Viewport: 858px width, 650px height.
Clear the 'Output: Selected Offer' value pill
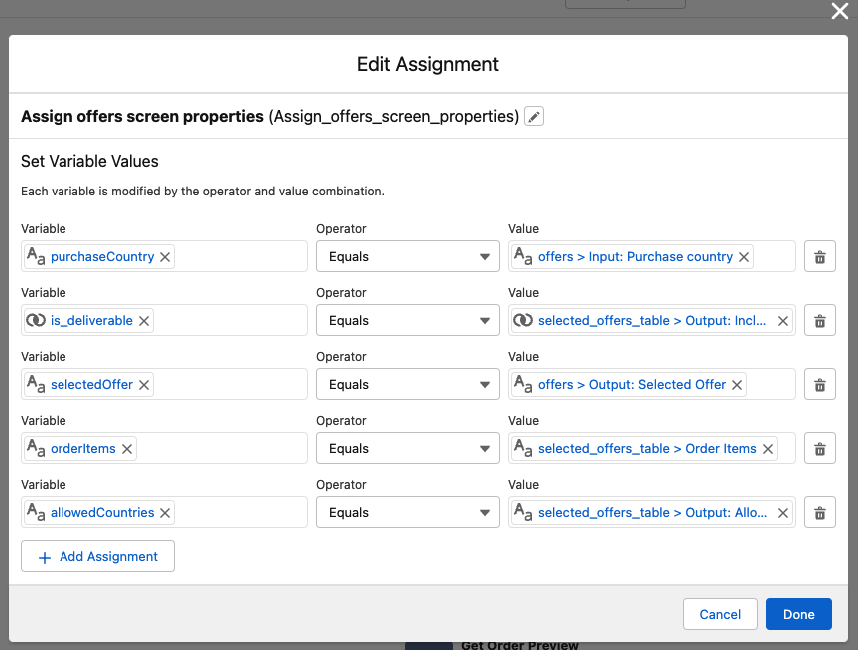(x=737, y=385)
